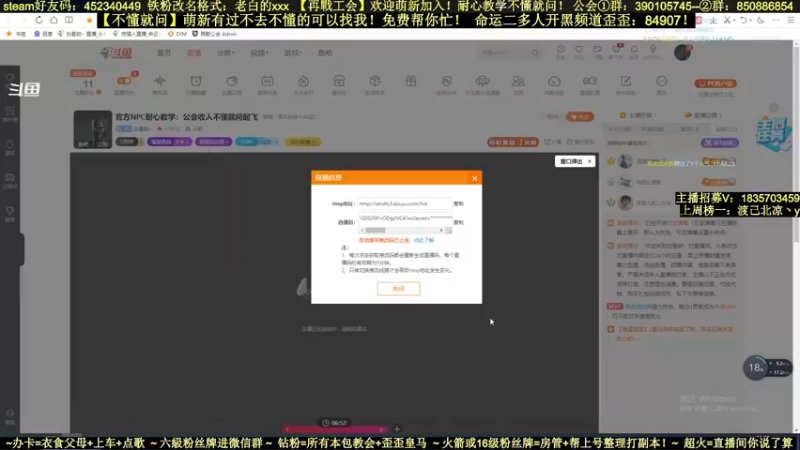The height and width of the screenshot is (450, 800).
Task: Open the notification bell icon in header
Action: tap(634, 51)
